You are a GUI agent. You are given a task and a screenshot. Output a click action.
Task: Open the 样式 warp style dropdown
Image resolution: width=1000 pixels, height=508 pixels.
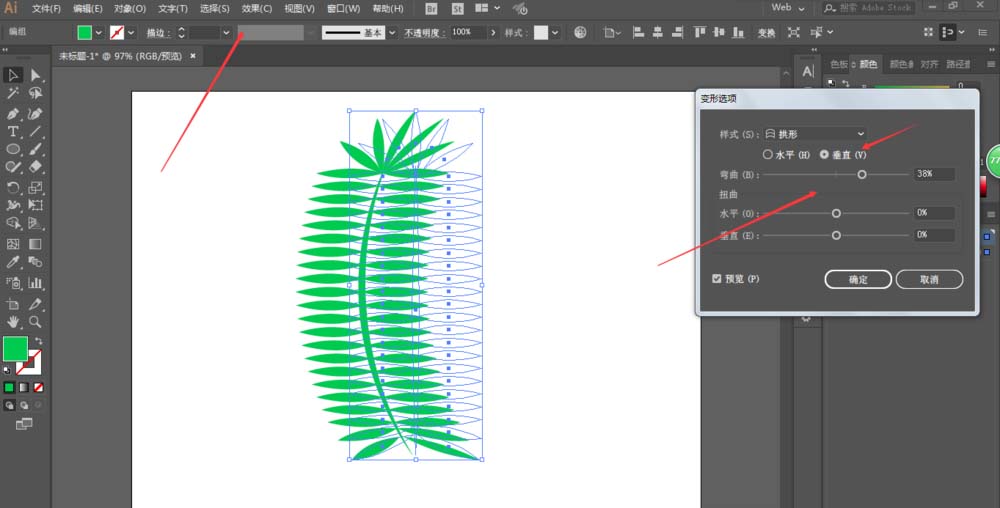click(x=815, y=134)
